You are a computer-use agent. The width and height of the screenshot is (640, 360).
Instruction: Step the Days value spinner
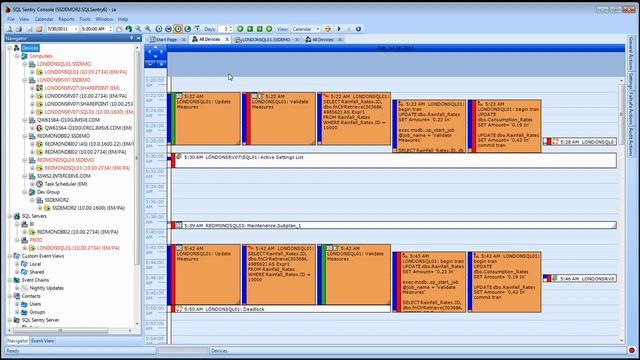[231, 29]
